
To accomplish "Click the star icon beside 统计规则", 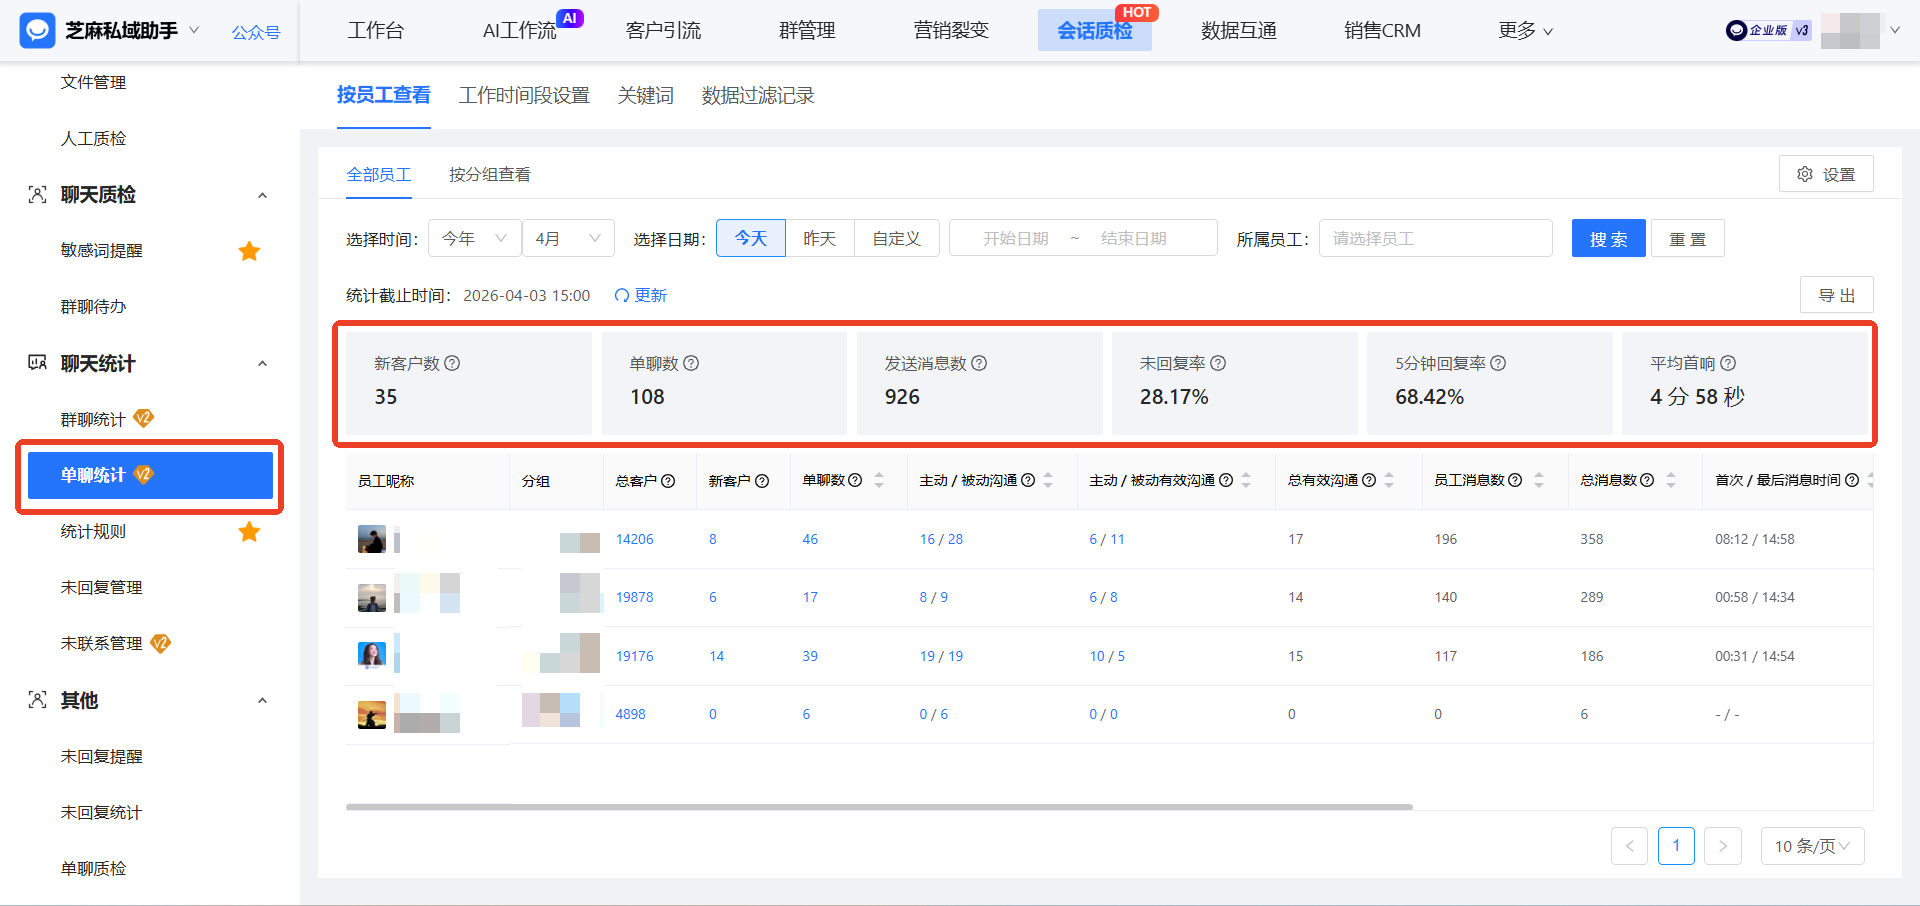I will (x=249, y=531).
